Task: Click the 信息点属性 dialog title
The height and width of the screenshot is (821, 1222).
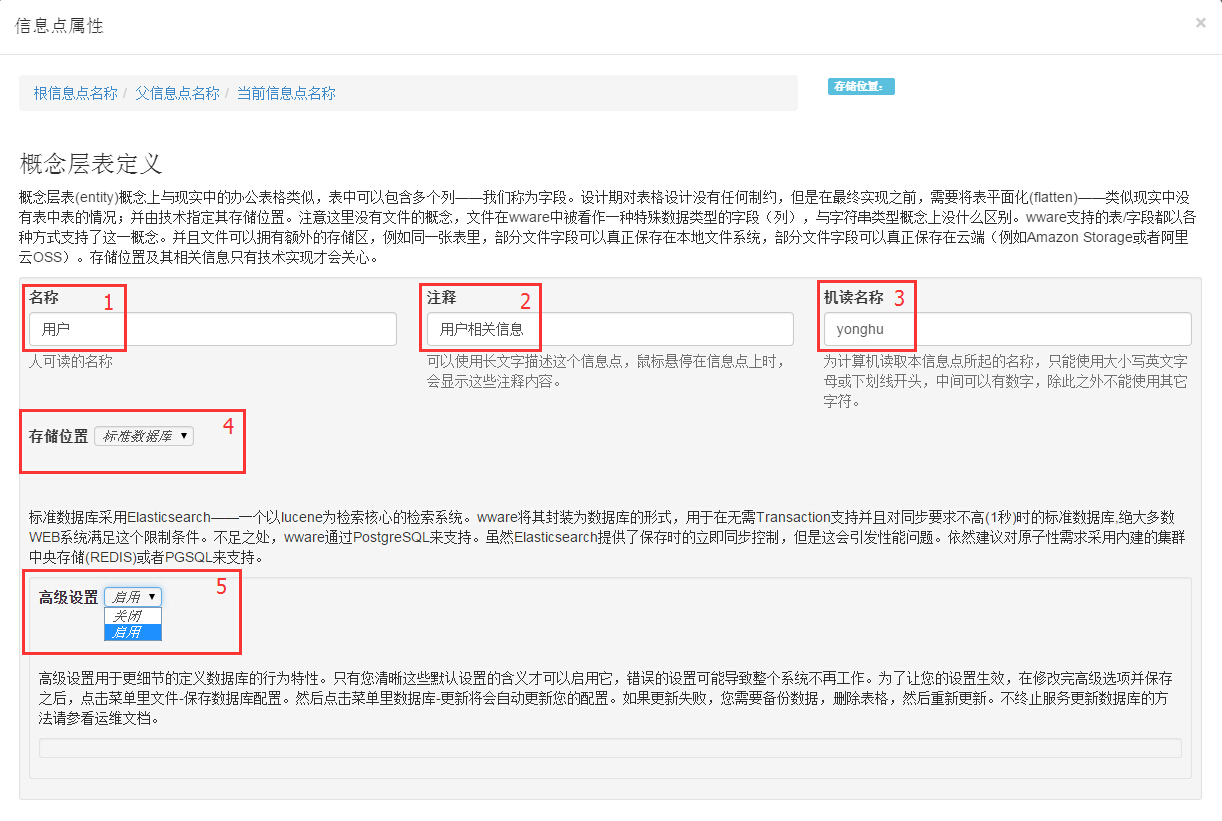Action: [x=58, y=26]
